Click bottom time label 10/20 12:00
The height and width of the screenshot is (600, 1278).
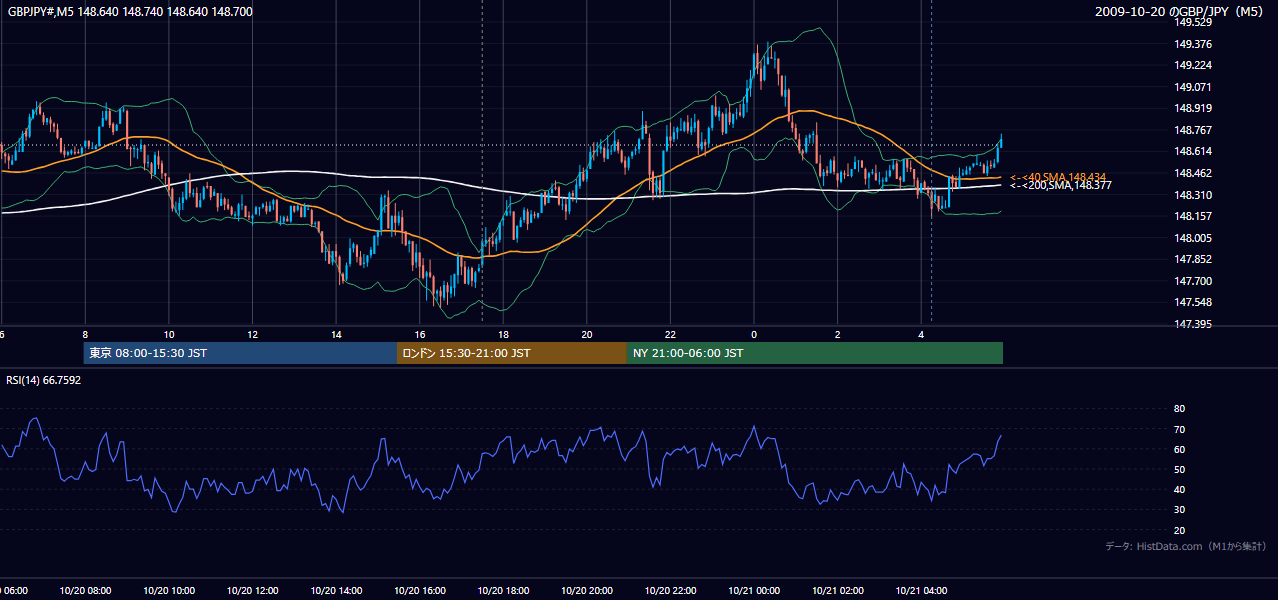pyautogui.click(x=252, y=591)
